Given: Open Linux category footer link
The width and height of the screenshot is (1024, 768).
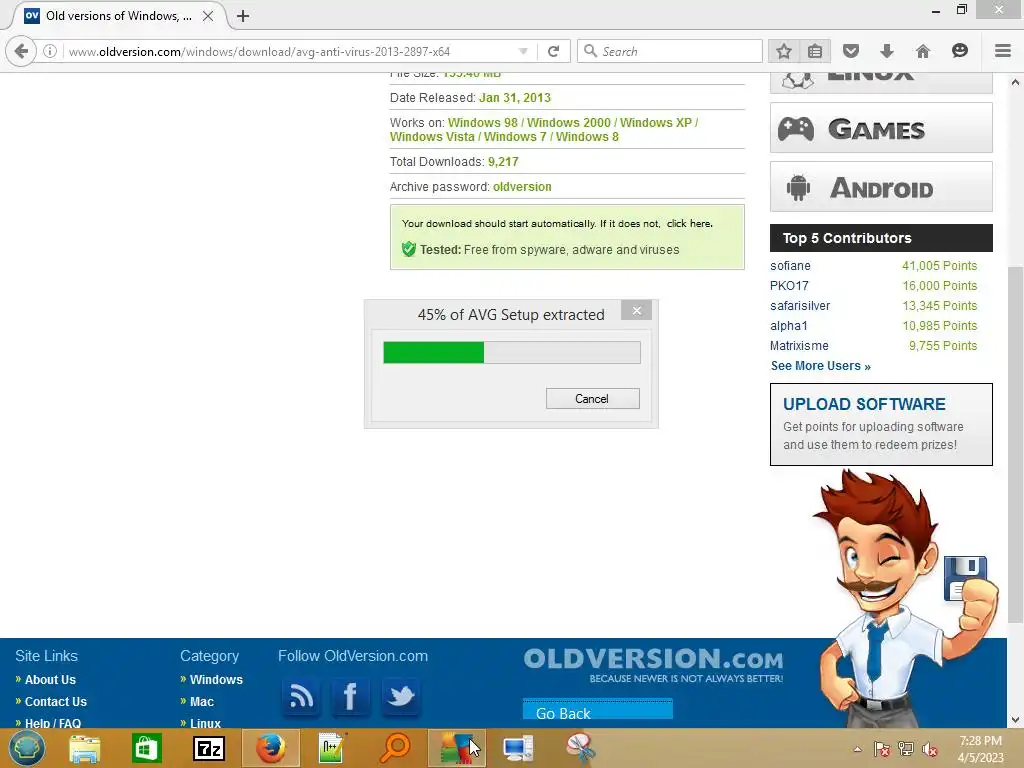Looking at the screenshot, I should click(205, 722).
